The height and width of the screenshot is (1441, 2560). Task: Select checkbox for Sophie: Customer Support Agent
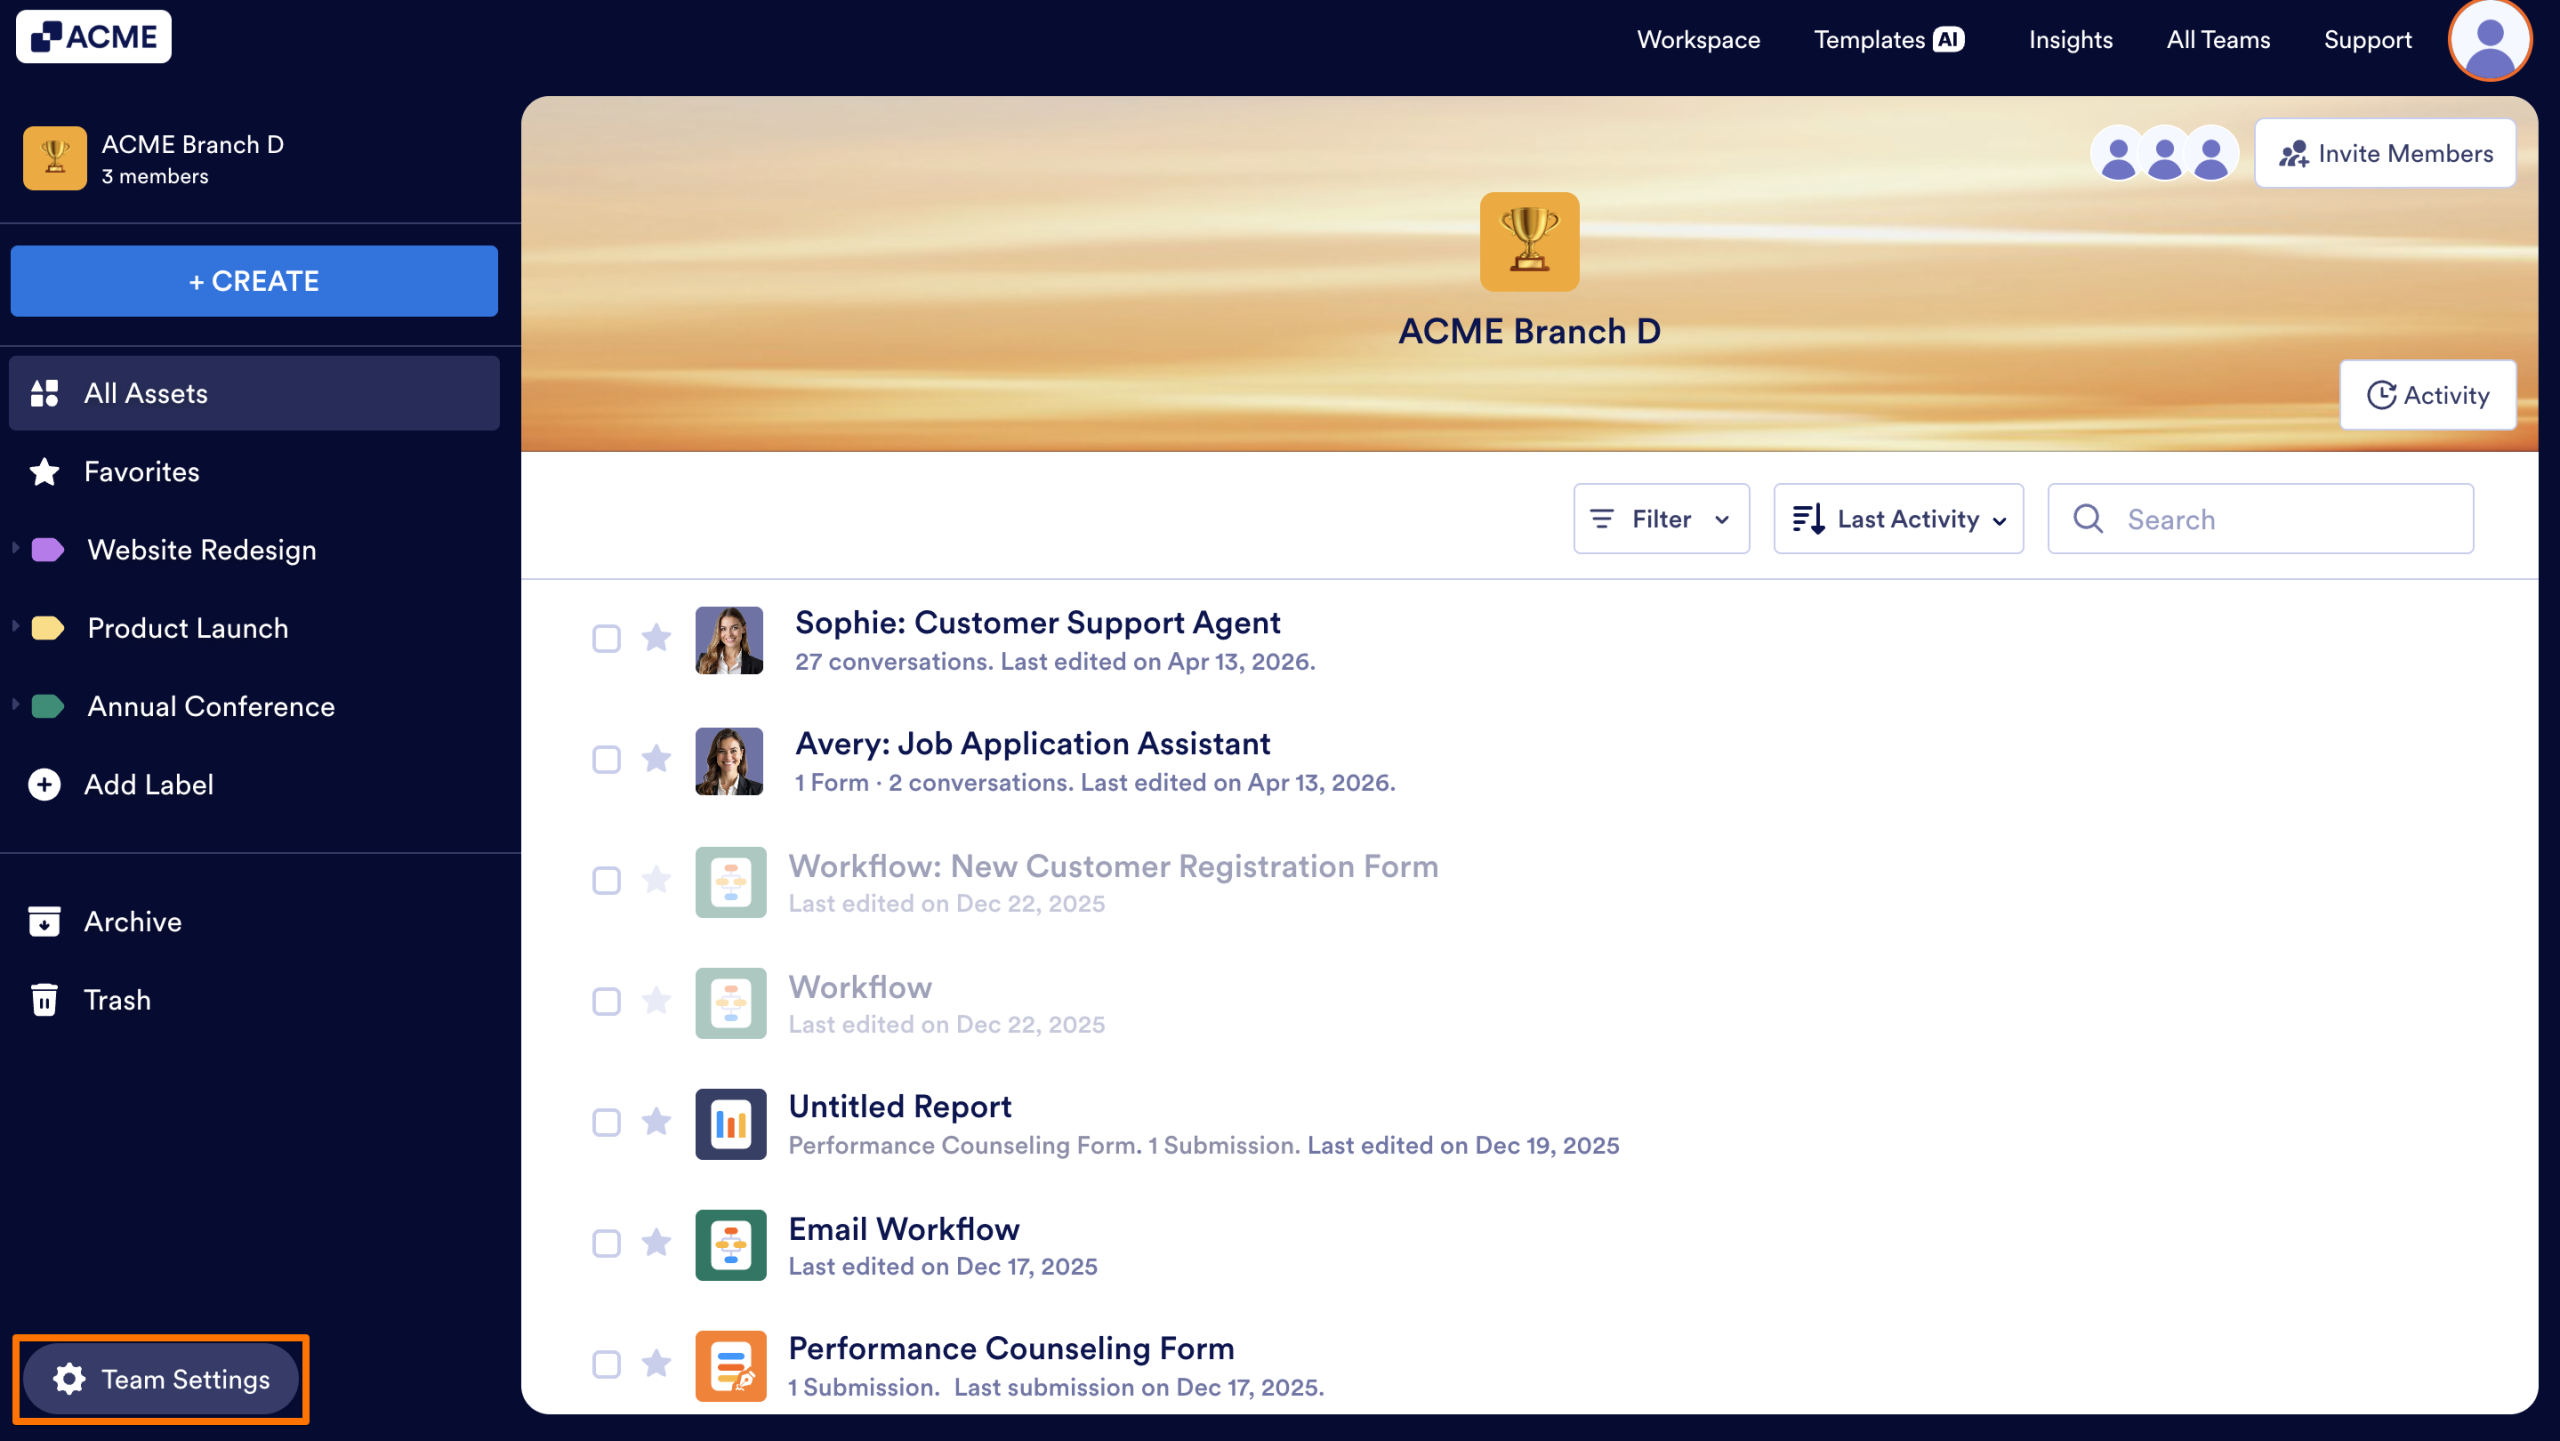[x=606, y=638]
